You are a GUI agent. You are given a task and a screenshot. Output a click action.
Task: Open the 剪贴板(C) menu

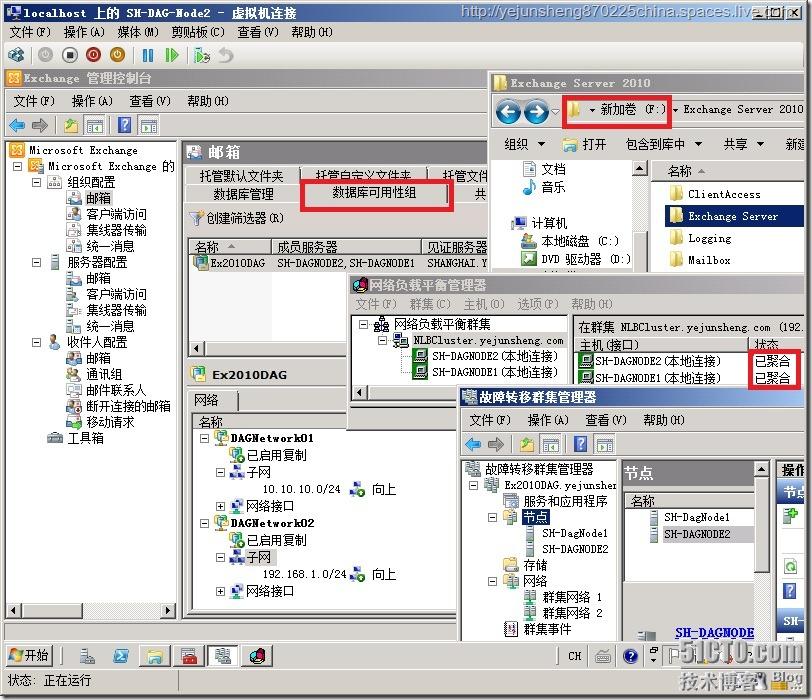(x=198, y=32)
